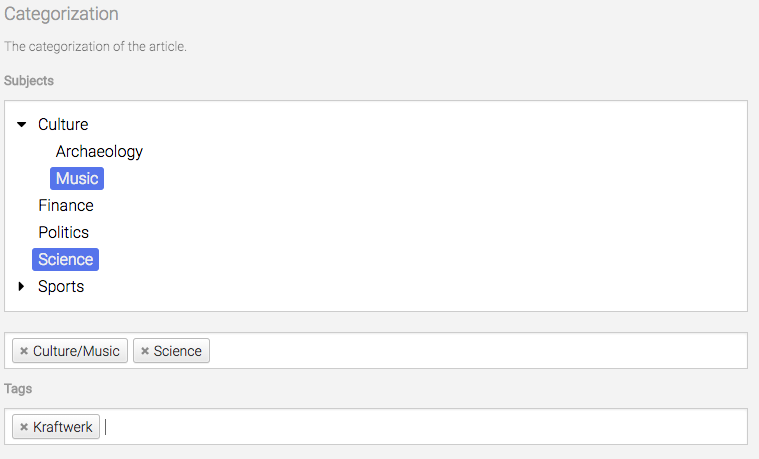Delete the Kraftwerk tag with its x

[x=24, y=427]
